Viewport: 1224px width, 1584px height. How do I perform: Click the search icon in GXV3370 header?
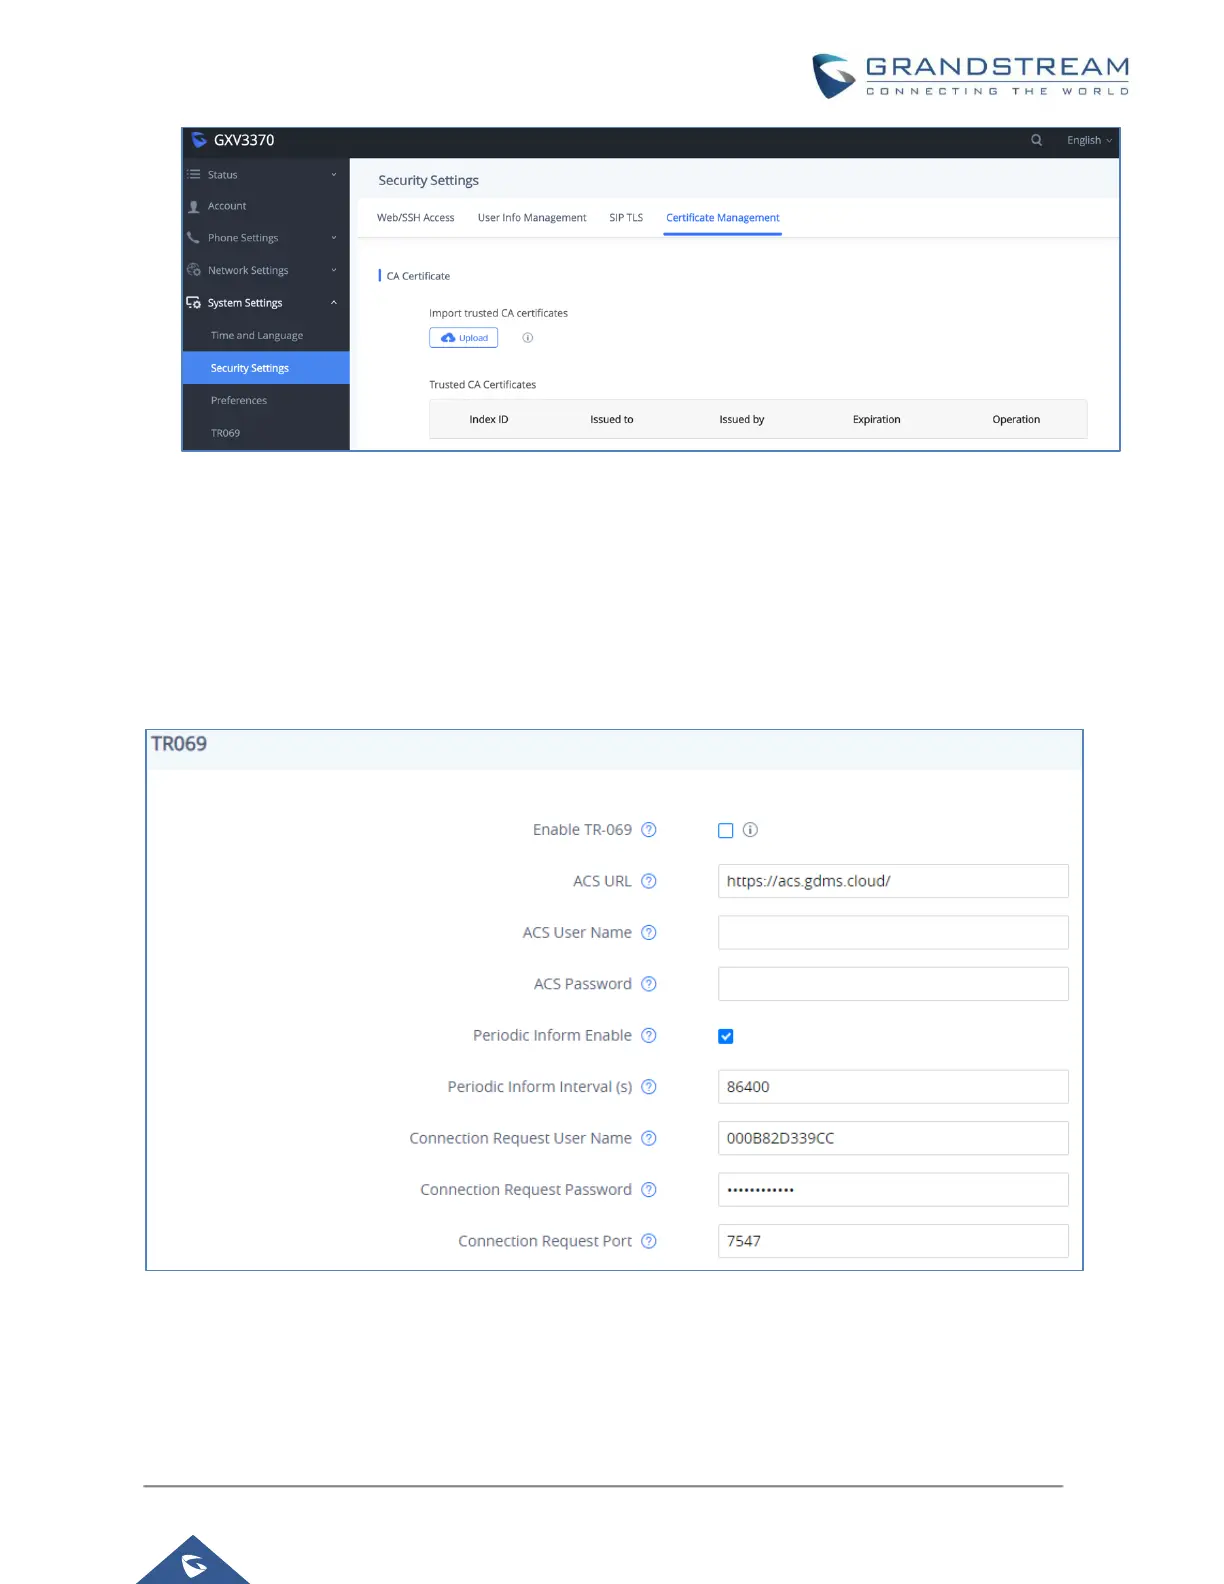point(1036,140)
